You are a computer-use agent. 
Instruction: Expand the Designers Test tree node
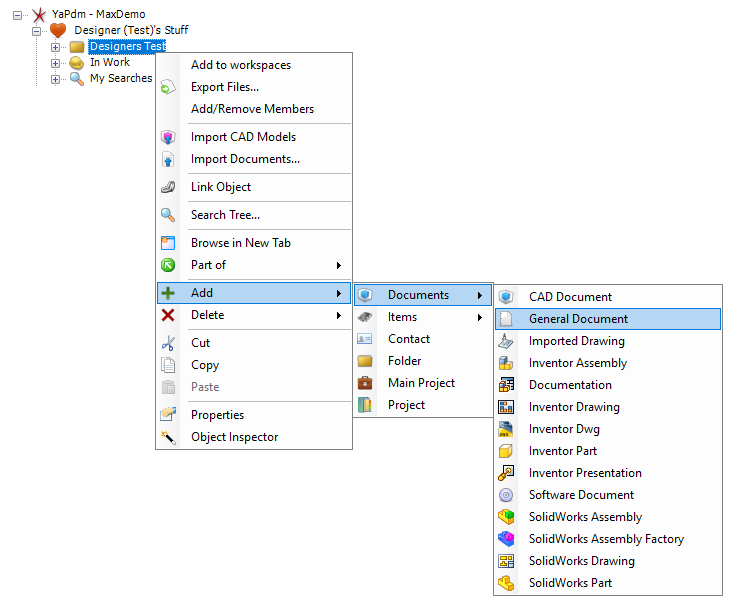[x=56, y=47]
